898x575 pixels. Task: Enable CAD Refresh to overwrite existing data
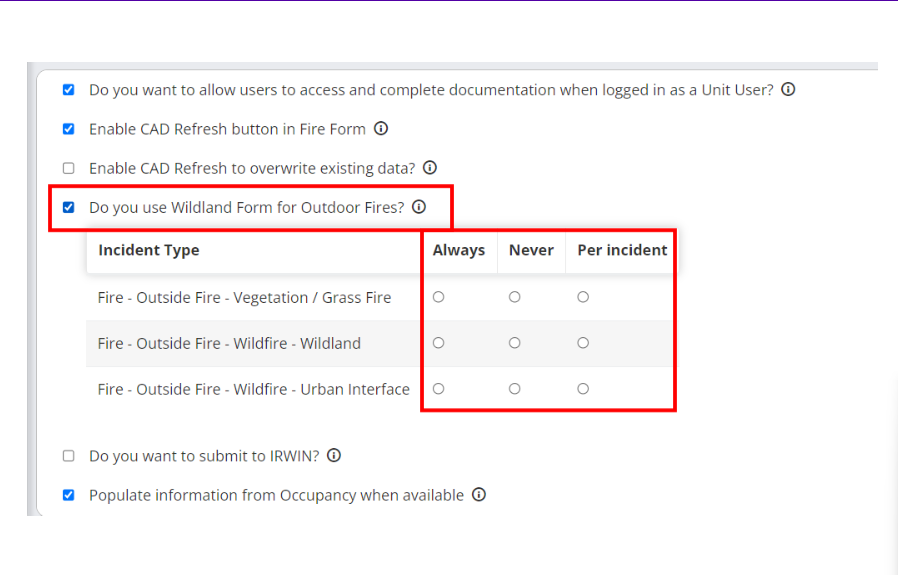point(69,168)
